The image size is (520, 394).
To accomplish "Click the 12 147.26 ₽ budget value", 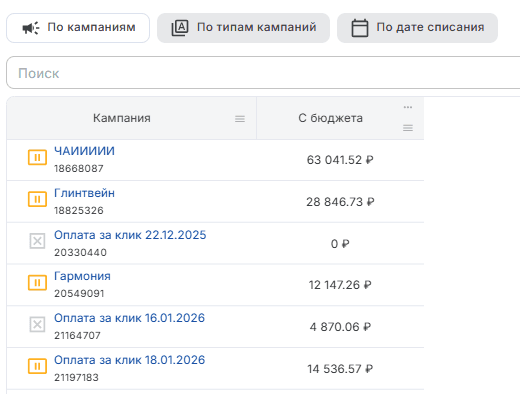I will point(340,285).
